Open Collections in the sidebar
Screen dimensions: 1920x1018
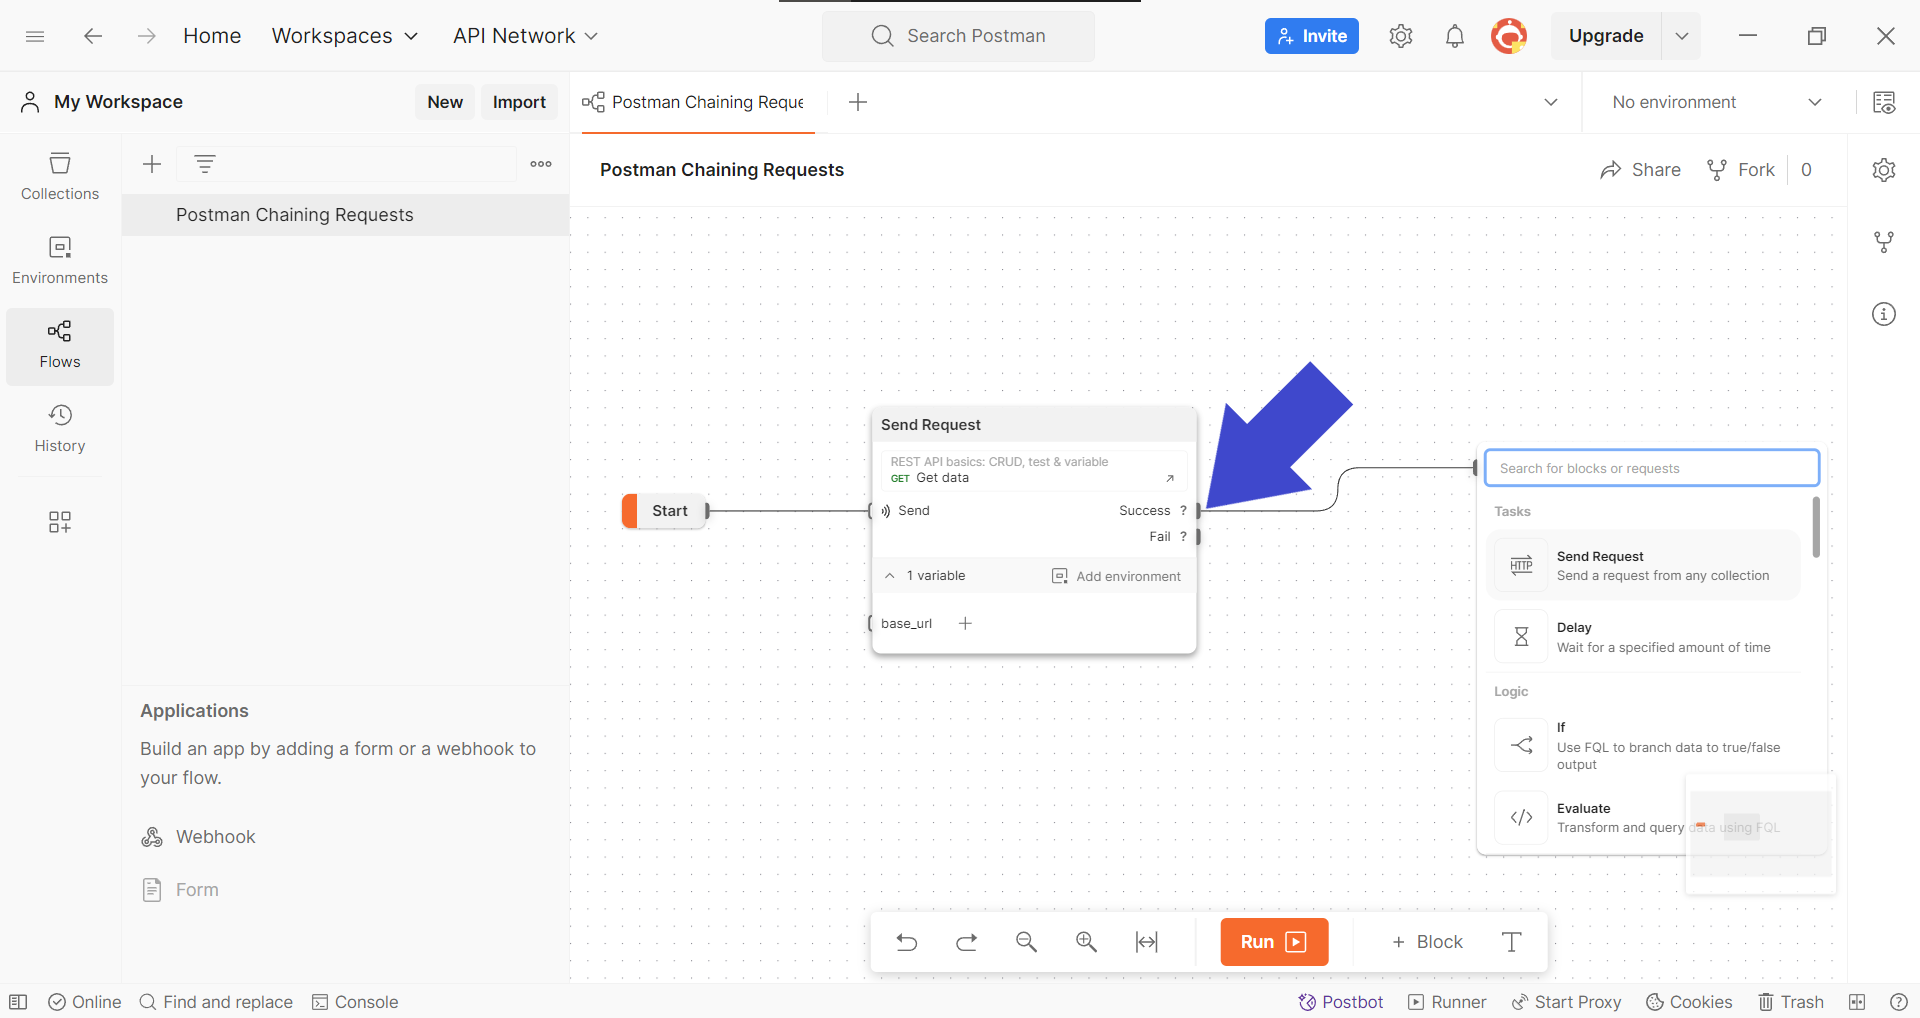[60, 177]
